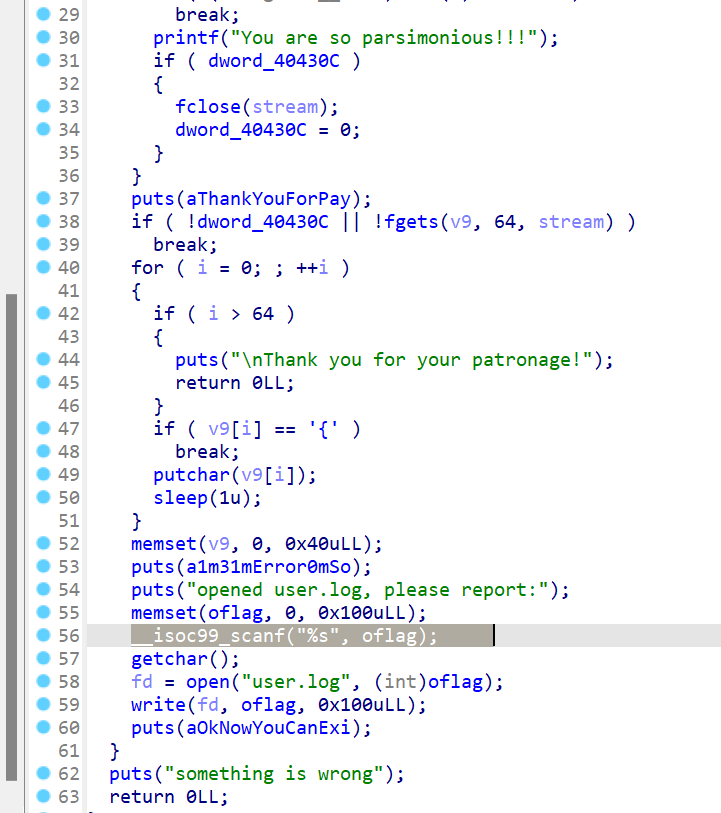Toggle breakpoint dot on line 60
The width and height of the screenshot is (721, 813).
pyautogui.click(x=42, y=728)
